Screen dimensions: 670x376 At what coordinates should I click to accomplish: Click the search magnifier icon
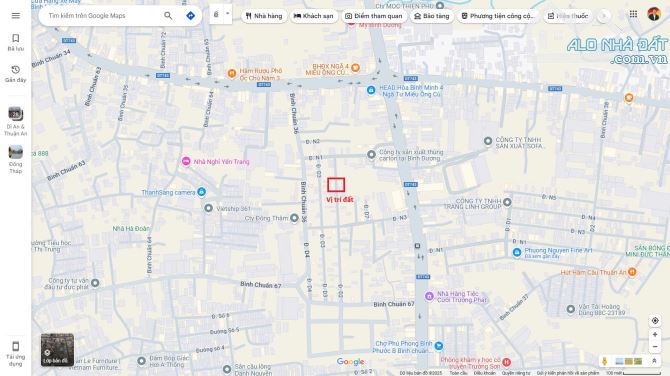168,16
